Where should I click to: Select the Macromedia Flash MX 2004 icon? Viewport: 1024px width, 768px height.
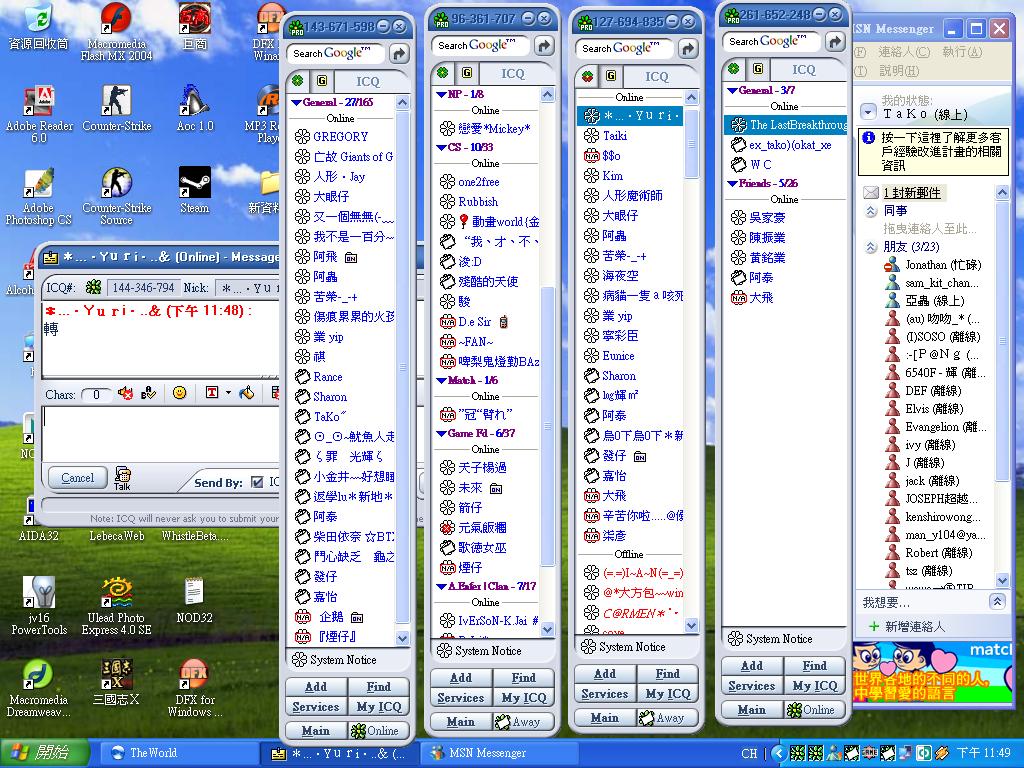tap(116, 32)
